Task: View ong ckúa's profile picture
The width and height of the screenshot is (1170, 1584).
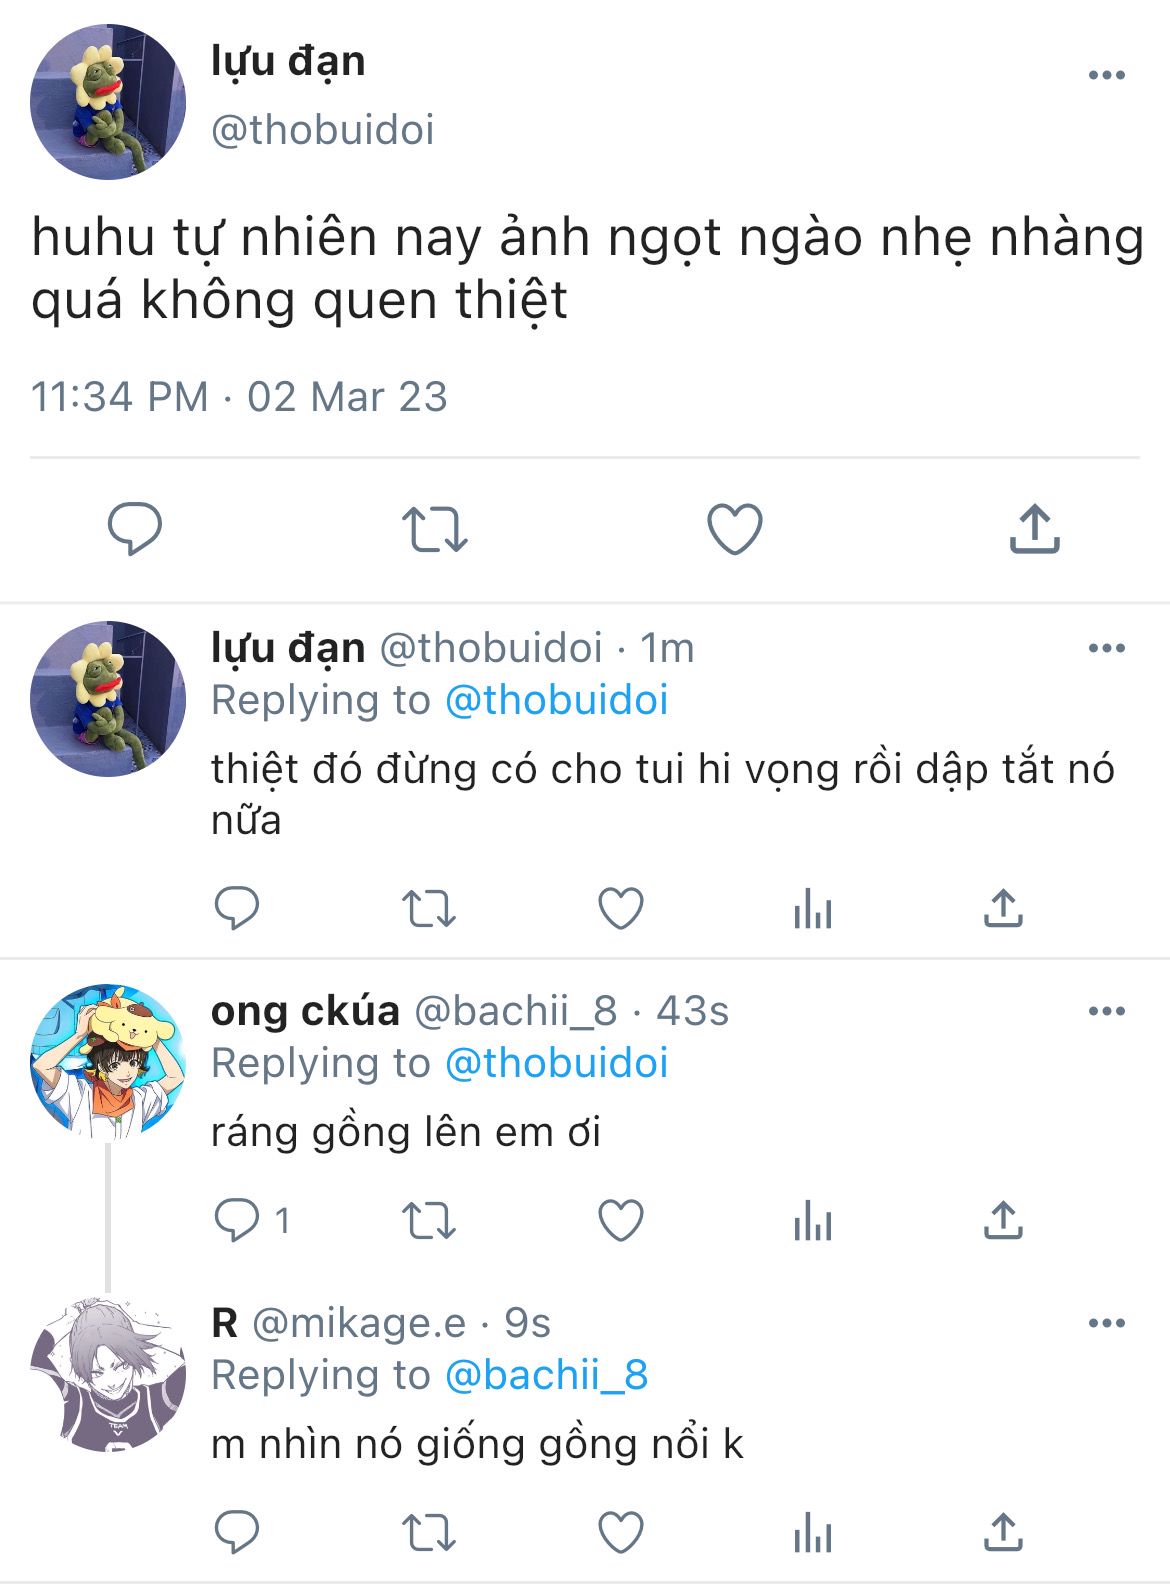Action: pyautogui.click(x=108, y=1061)
